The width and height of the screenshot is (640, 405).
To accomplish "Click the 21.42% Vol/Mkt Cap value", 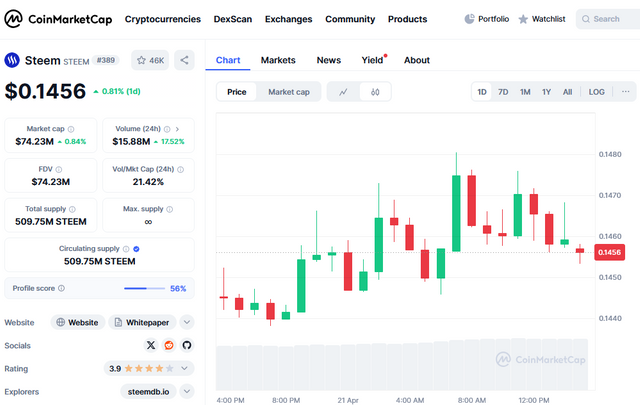I will tap(148, 182).
